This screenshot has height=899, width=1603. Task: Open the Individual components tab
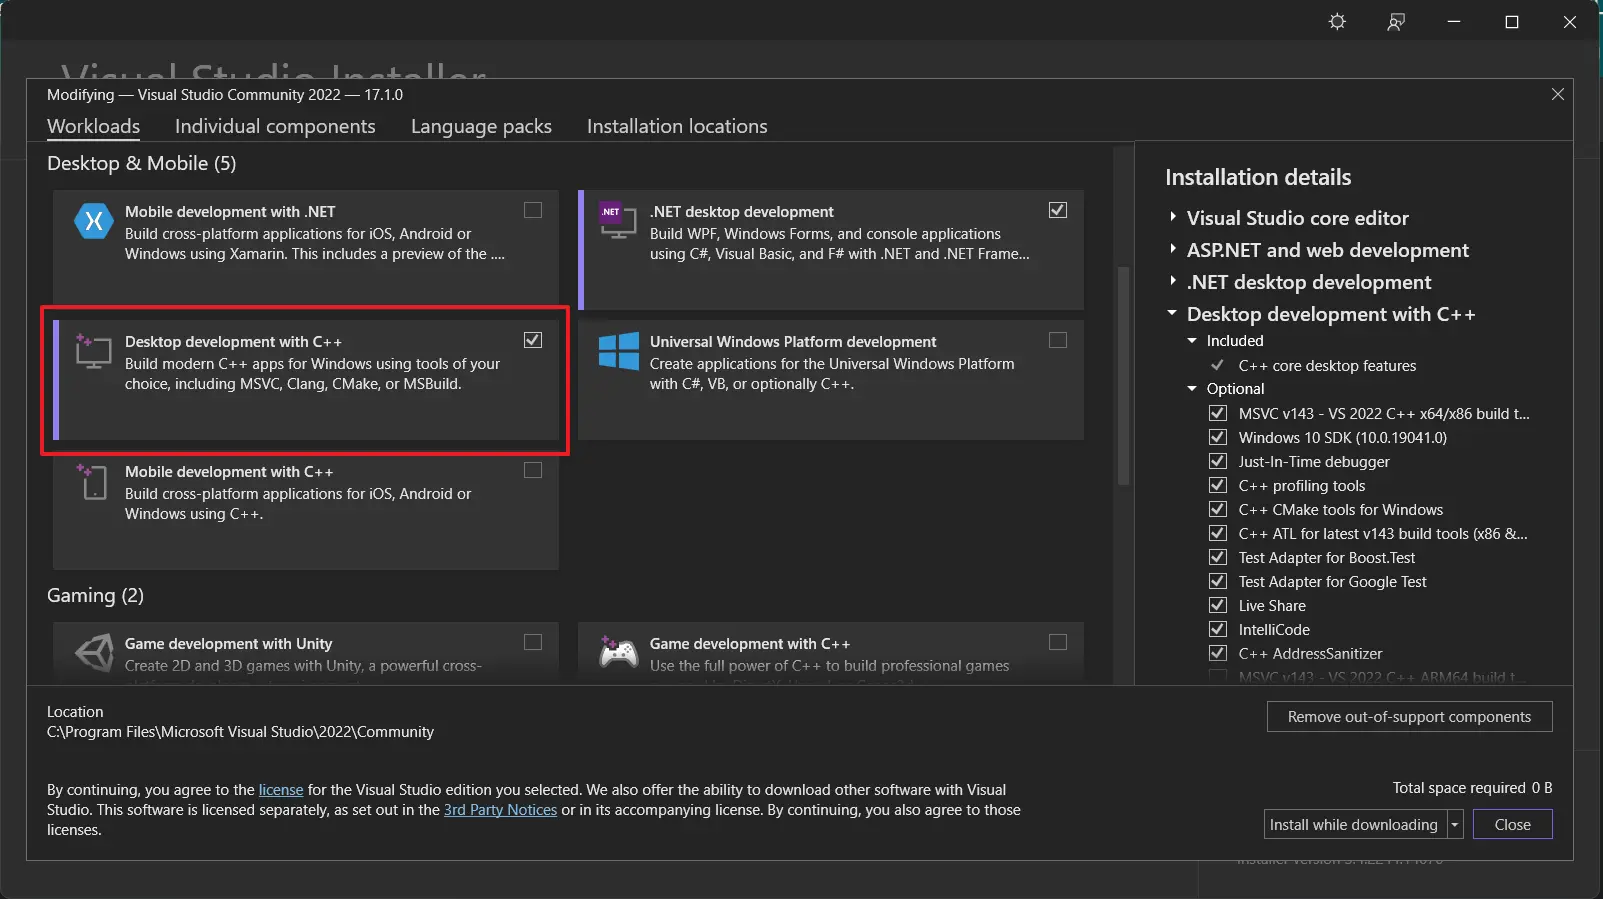[275, 126]
